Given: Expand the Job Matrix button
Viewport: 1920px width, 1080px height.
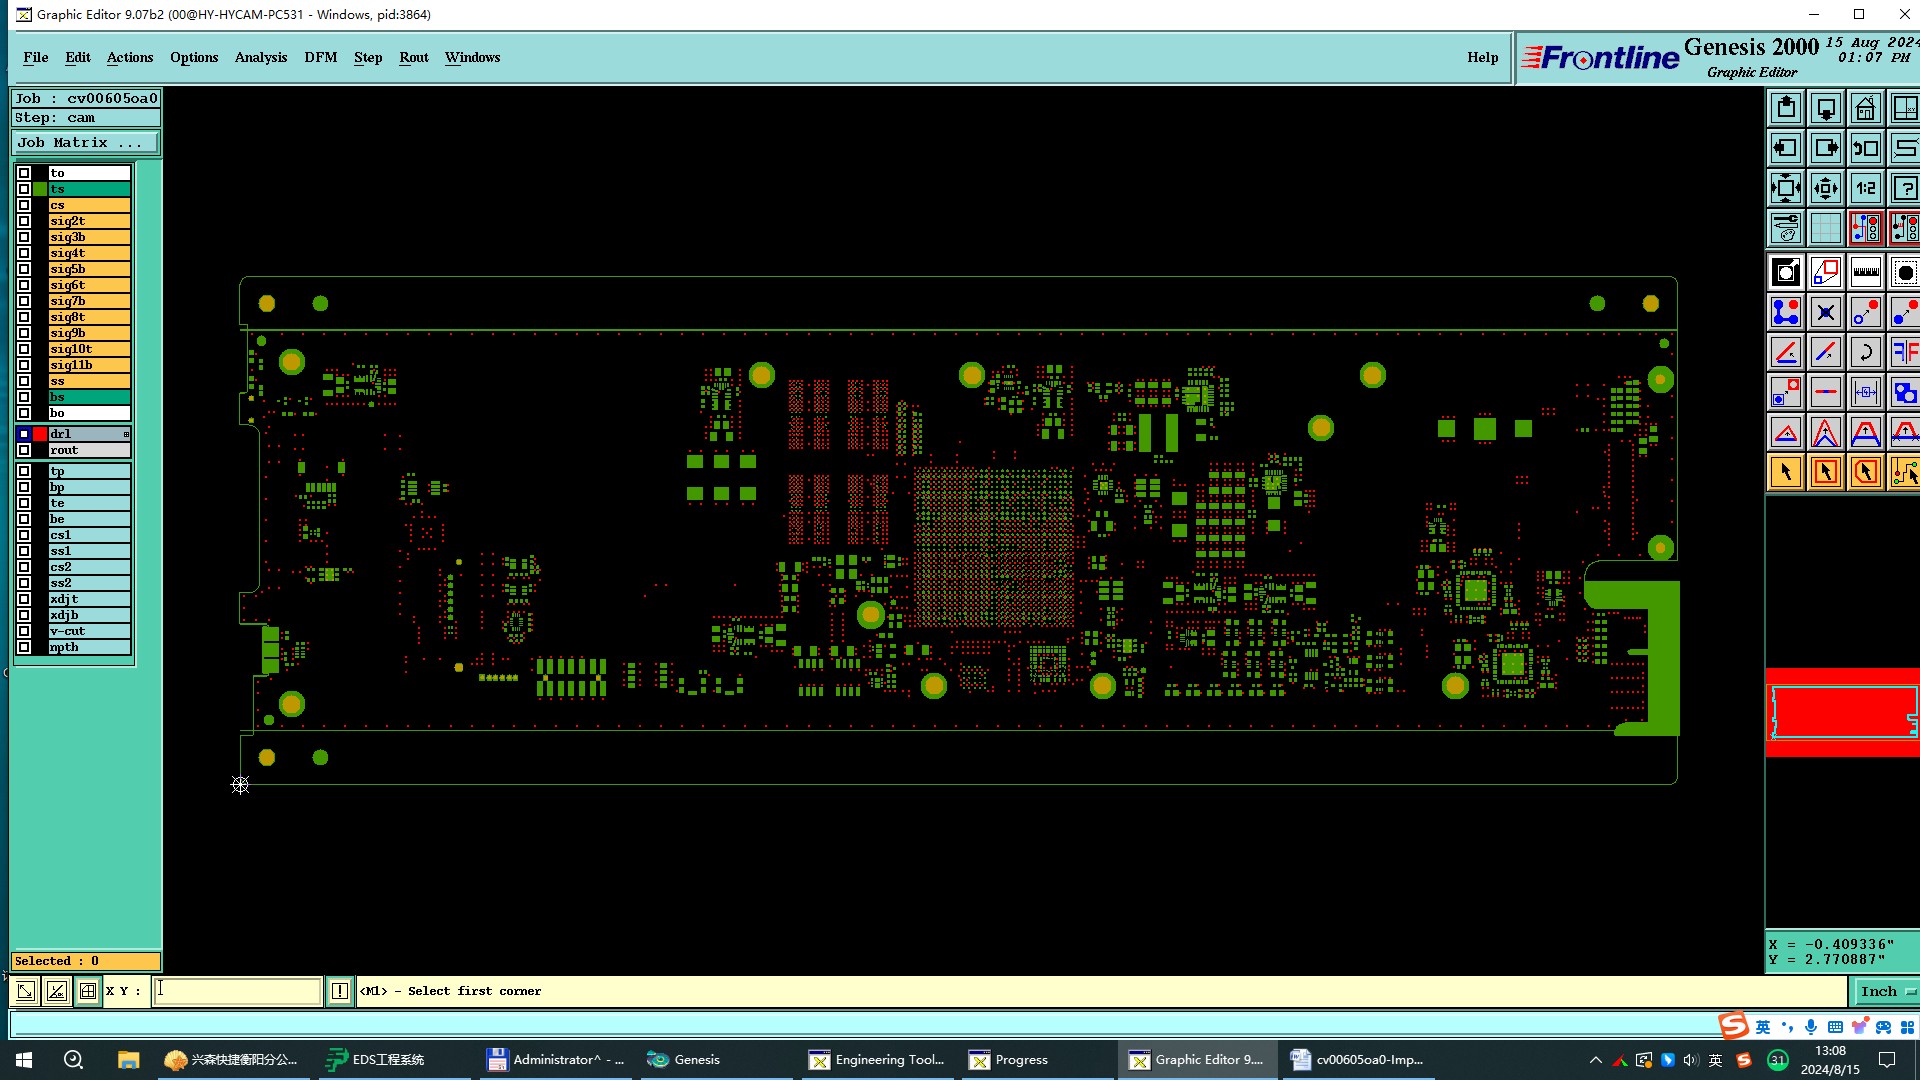Looking at the screenshot, I should point(85,143).
